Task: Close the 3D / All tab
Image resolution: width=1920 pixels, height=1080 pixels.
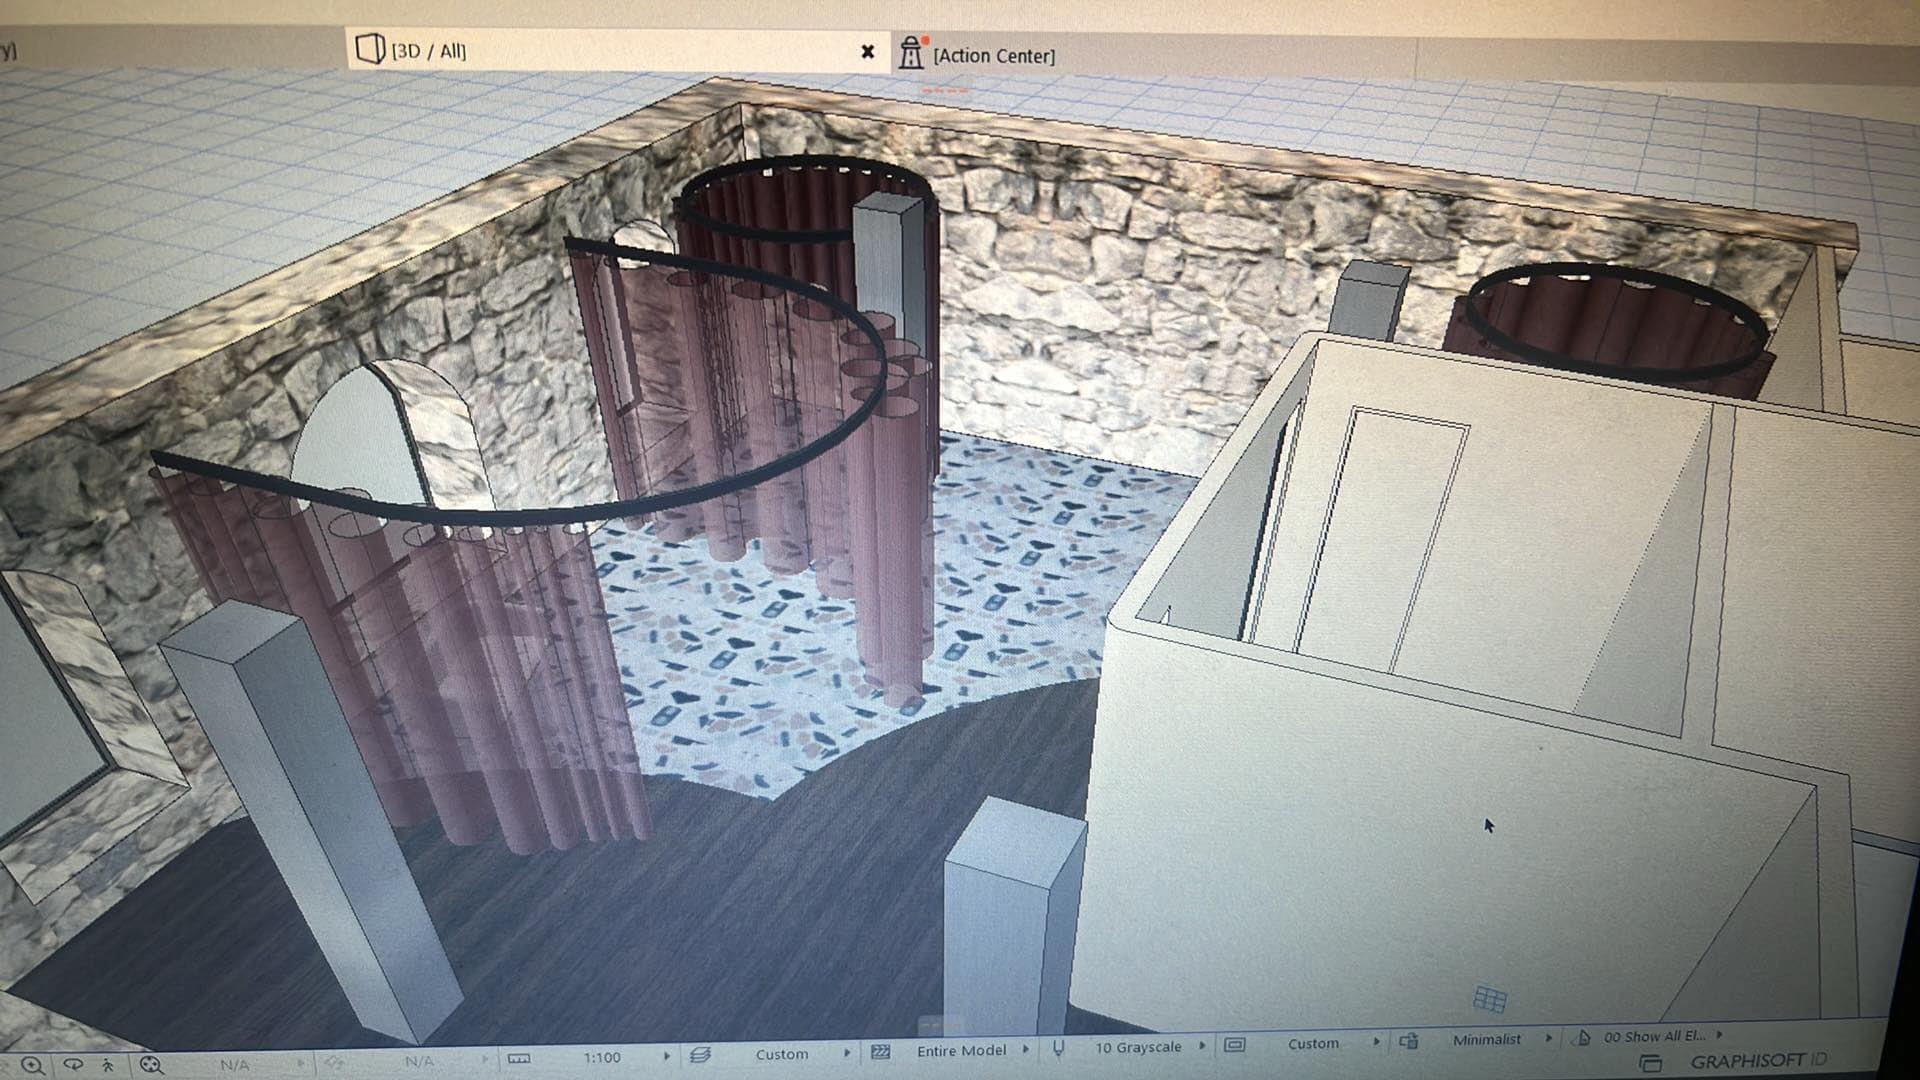Action: pyautogui.click(x=868, y=52)
